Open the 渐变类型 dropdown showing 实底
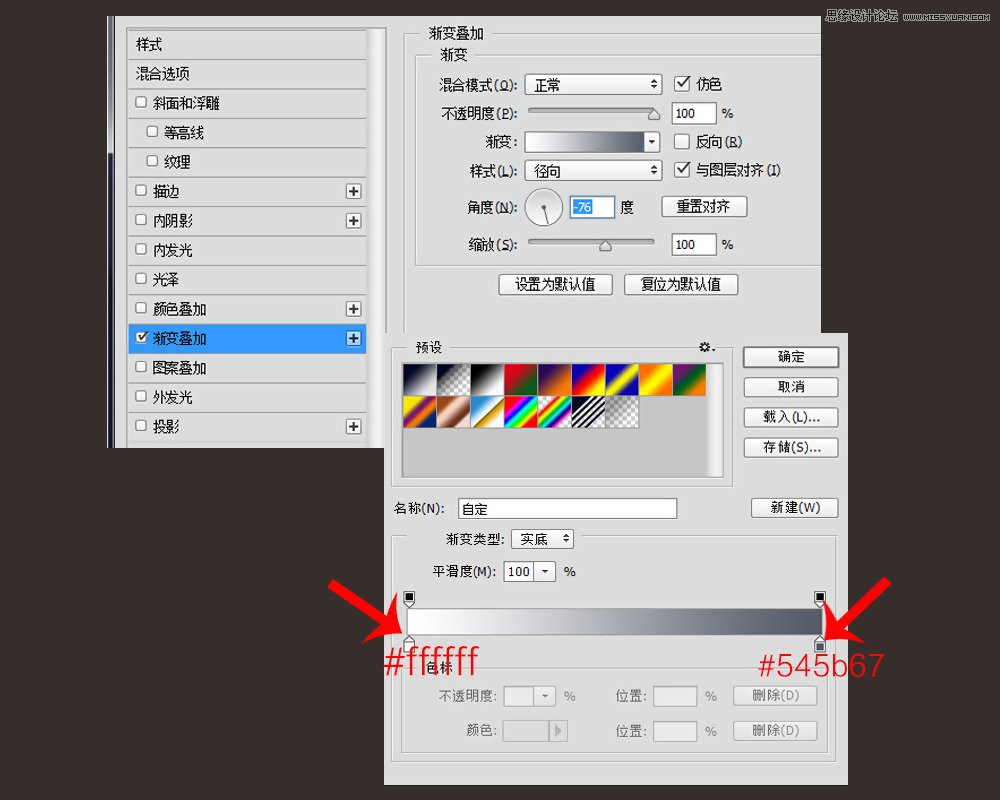The image size is (1000, 800). [541, 539]
